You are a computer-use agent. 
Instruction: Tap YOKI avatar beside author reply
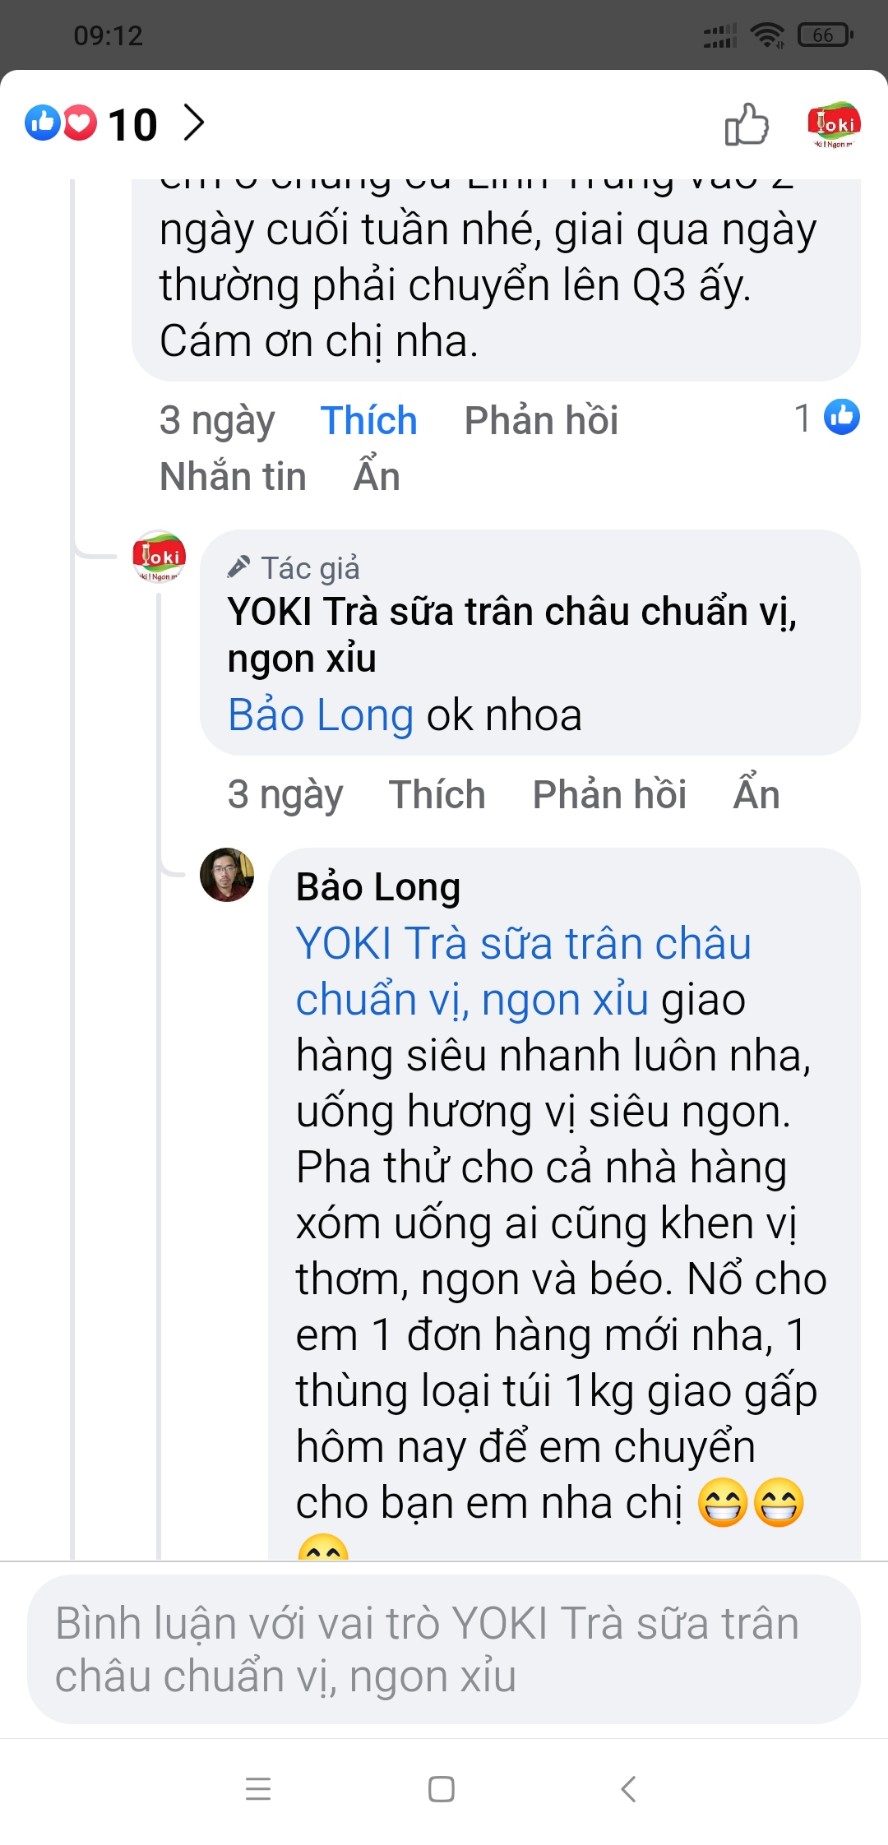[159, 557]
